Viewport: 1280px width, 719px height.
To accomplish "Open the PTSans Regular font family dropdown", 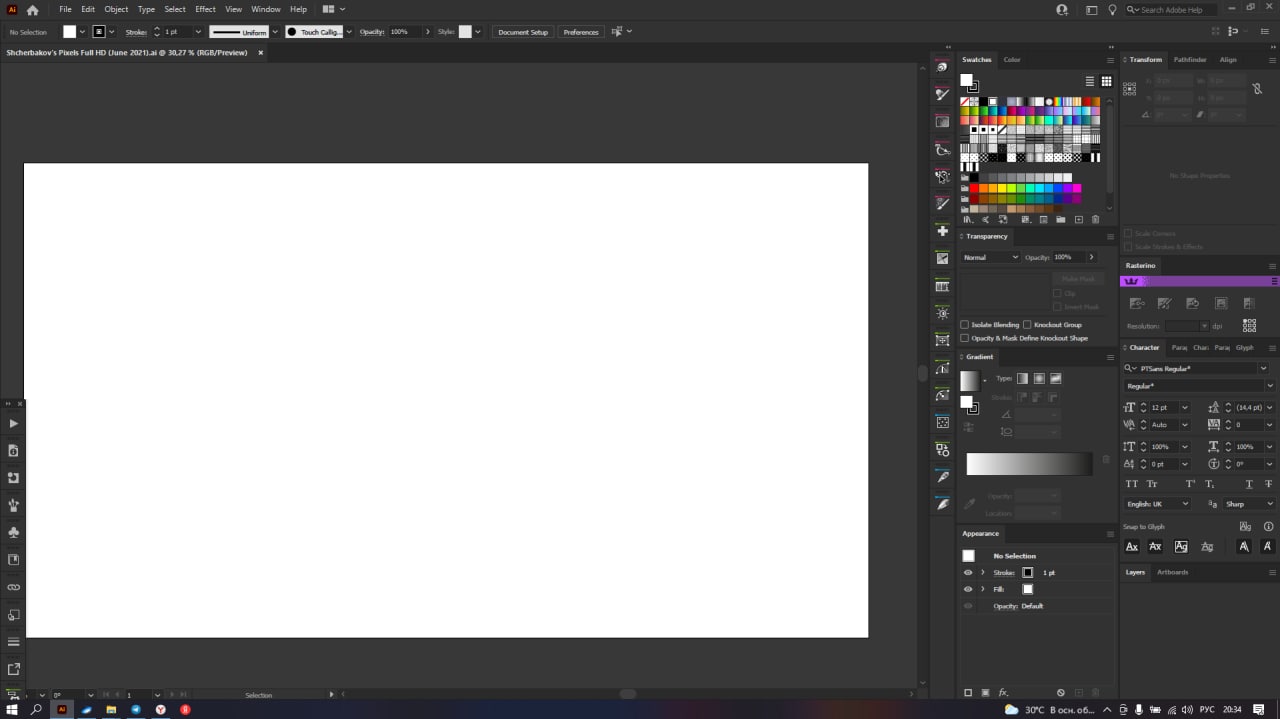I will (x=1263, y=368).
